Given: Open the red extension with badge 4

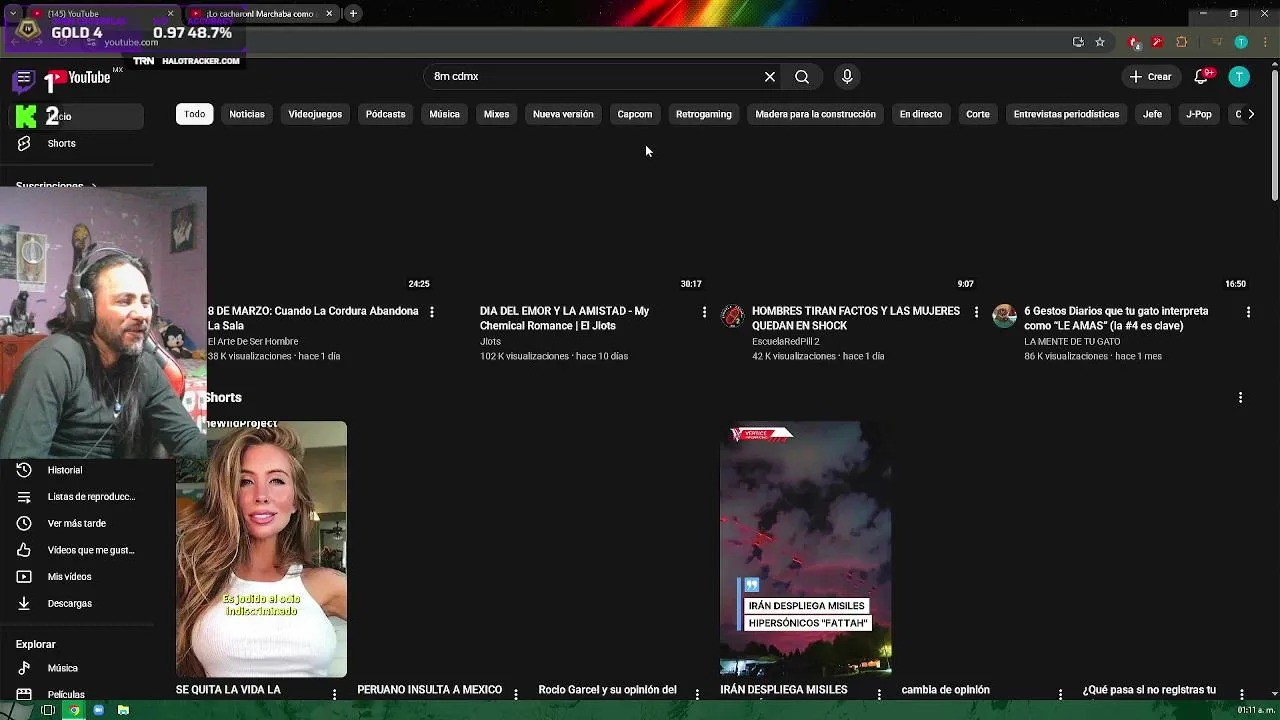Looking at the screenshot, I should pyautogui.click(x=1133, y=42).
